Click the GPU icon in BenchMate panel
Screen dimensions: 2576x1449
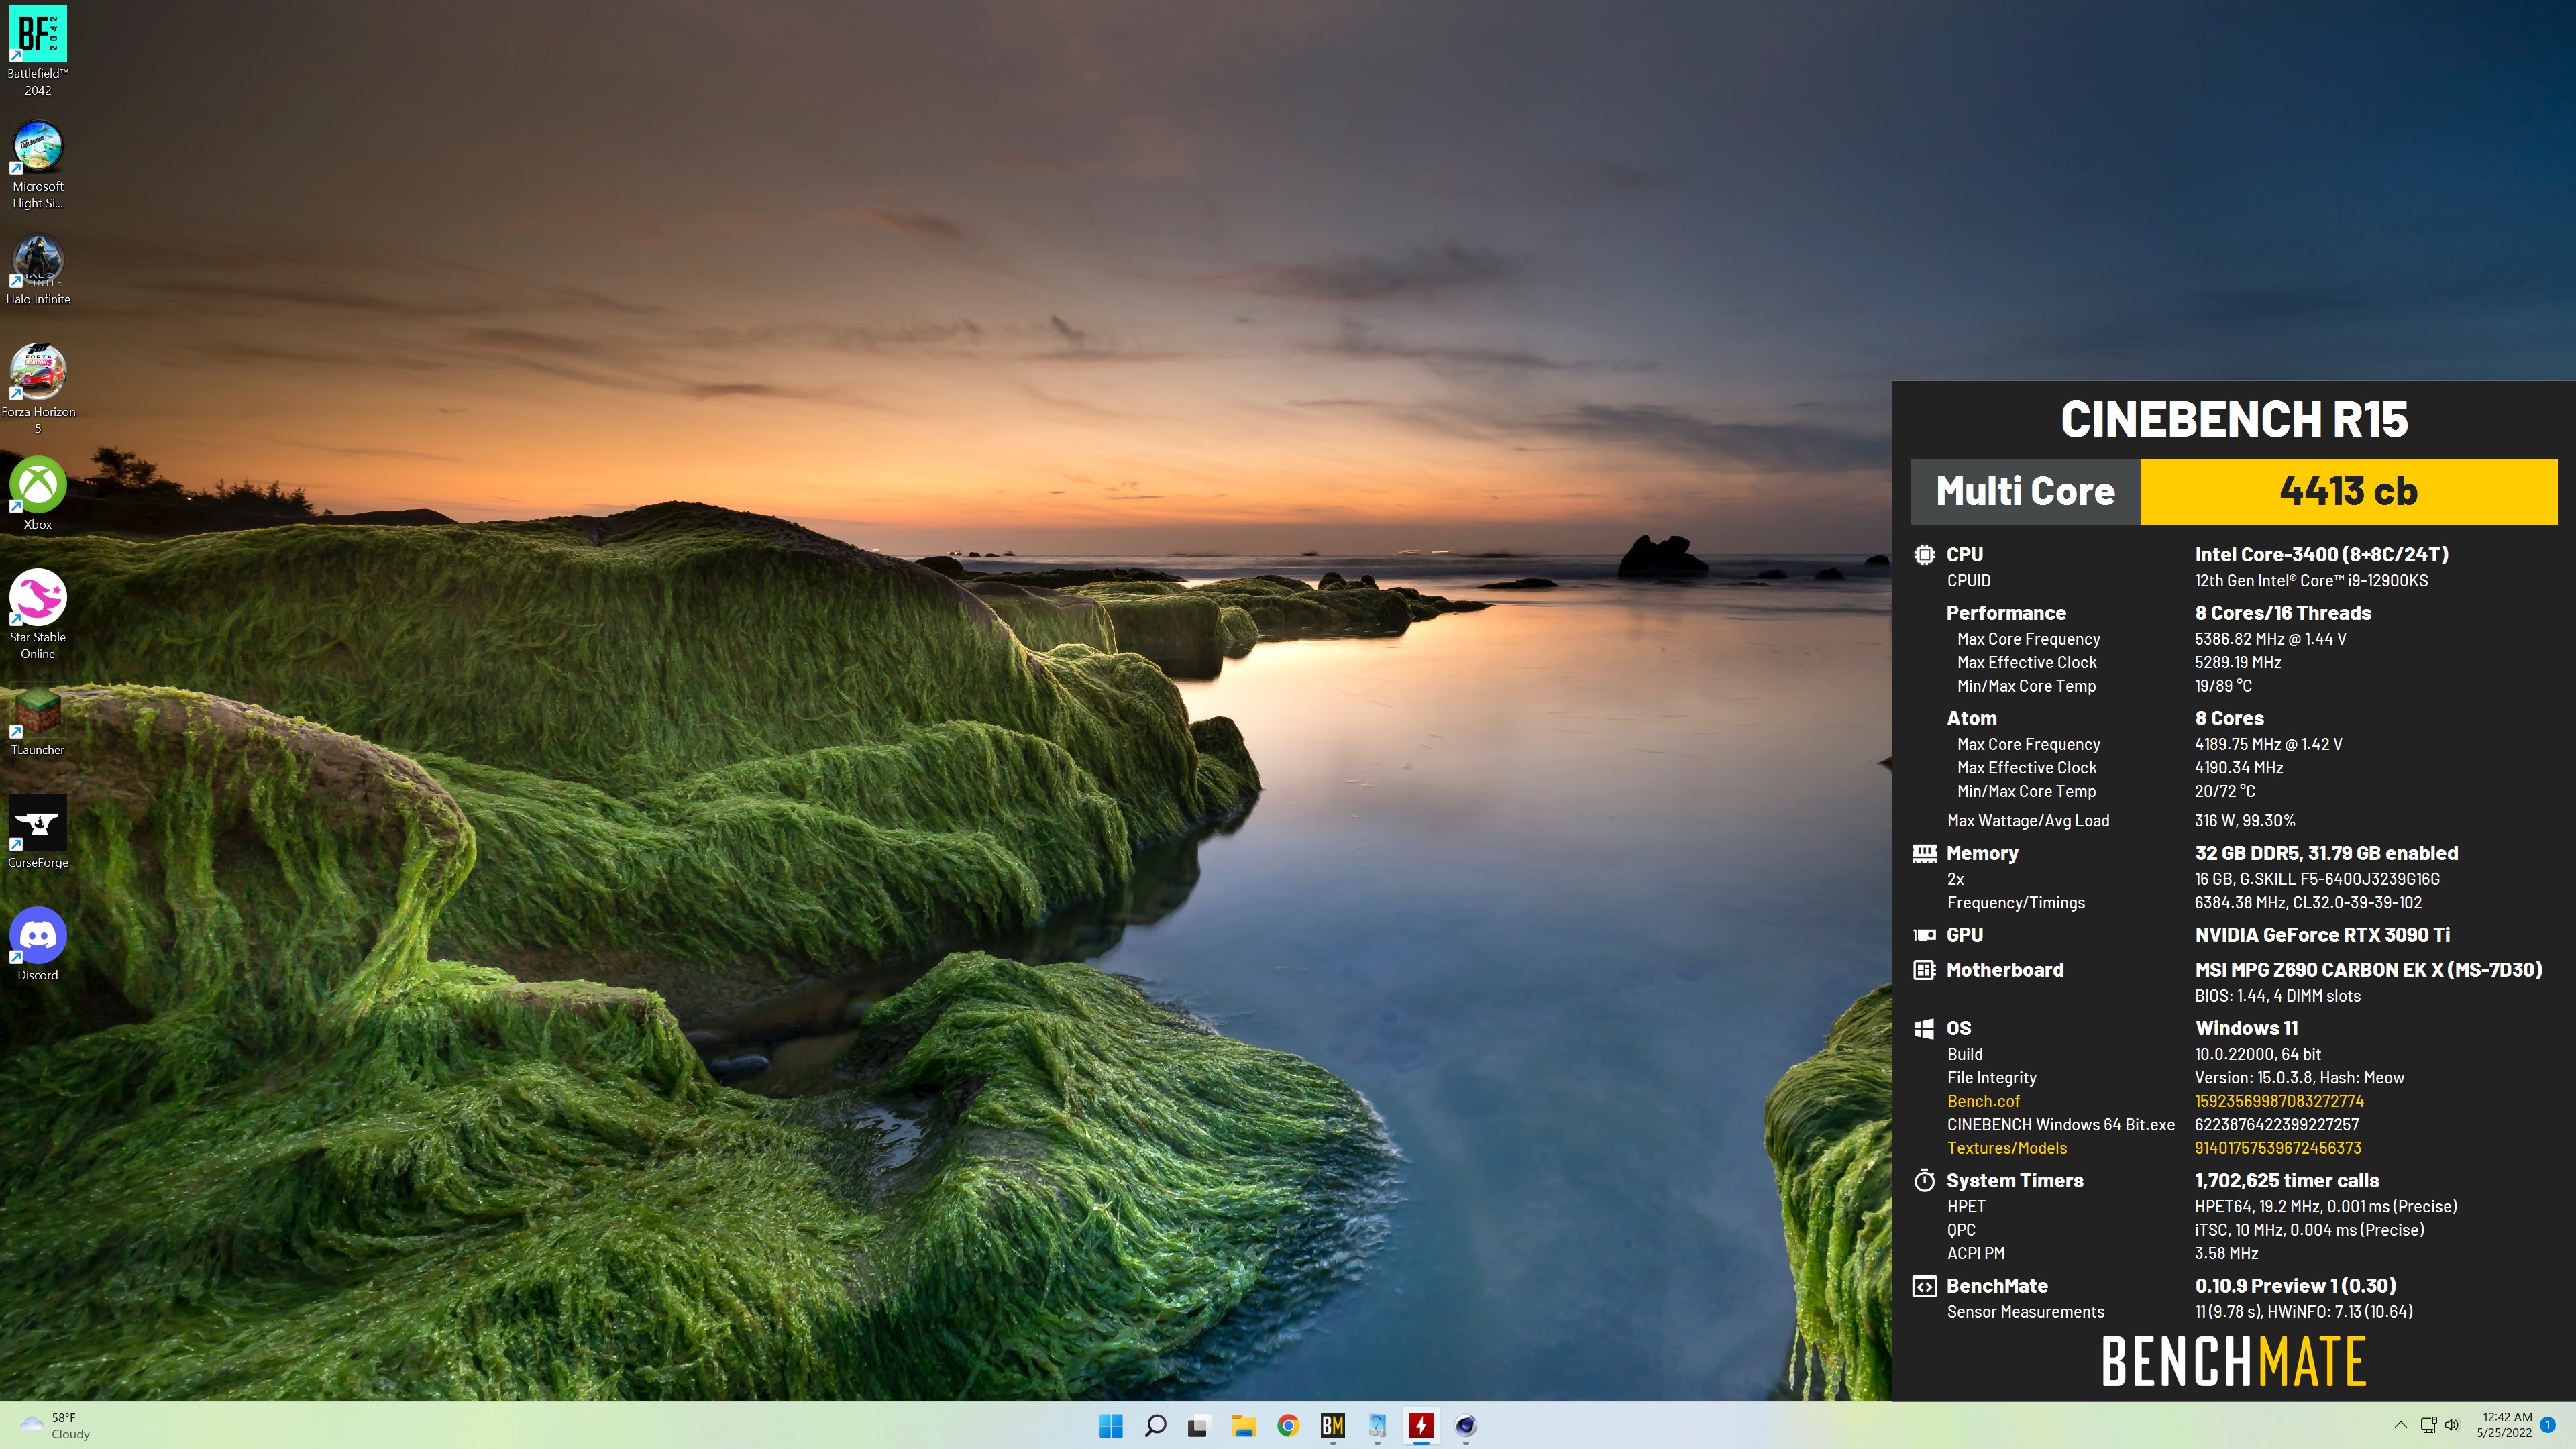(x=1924, y=935)
